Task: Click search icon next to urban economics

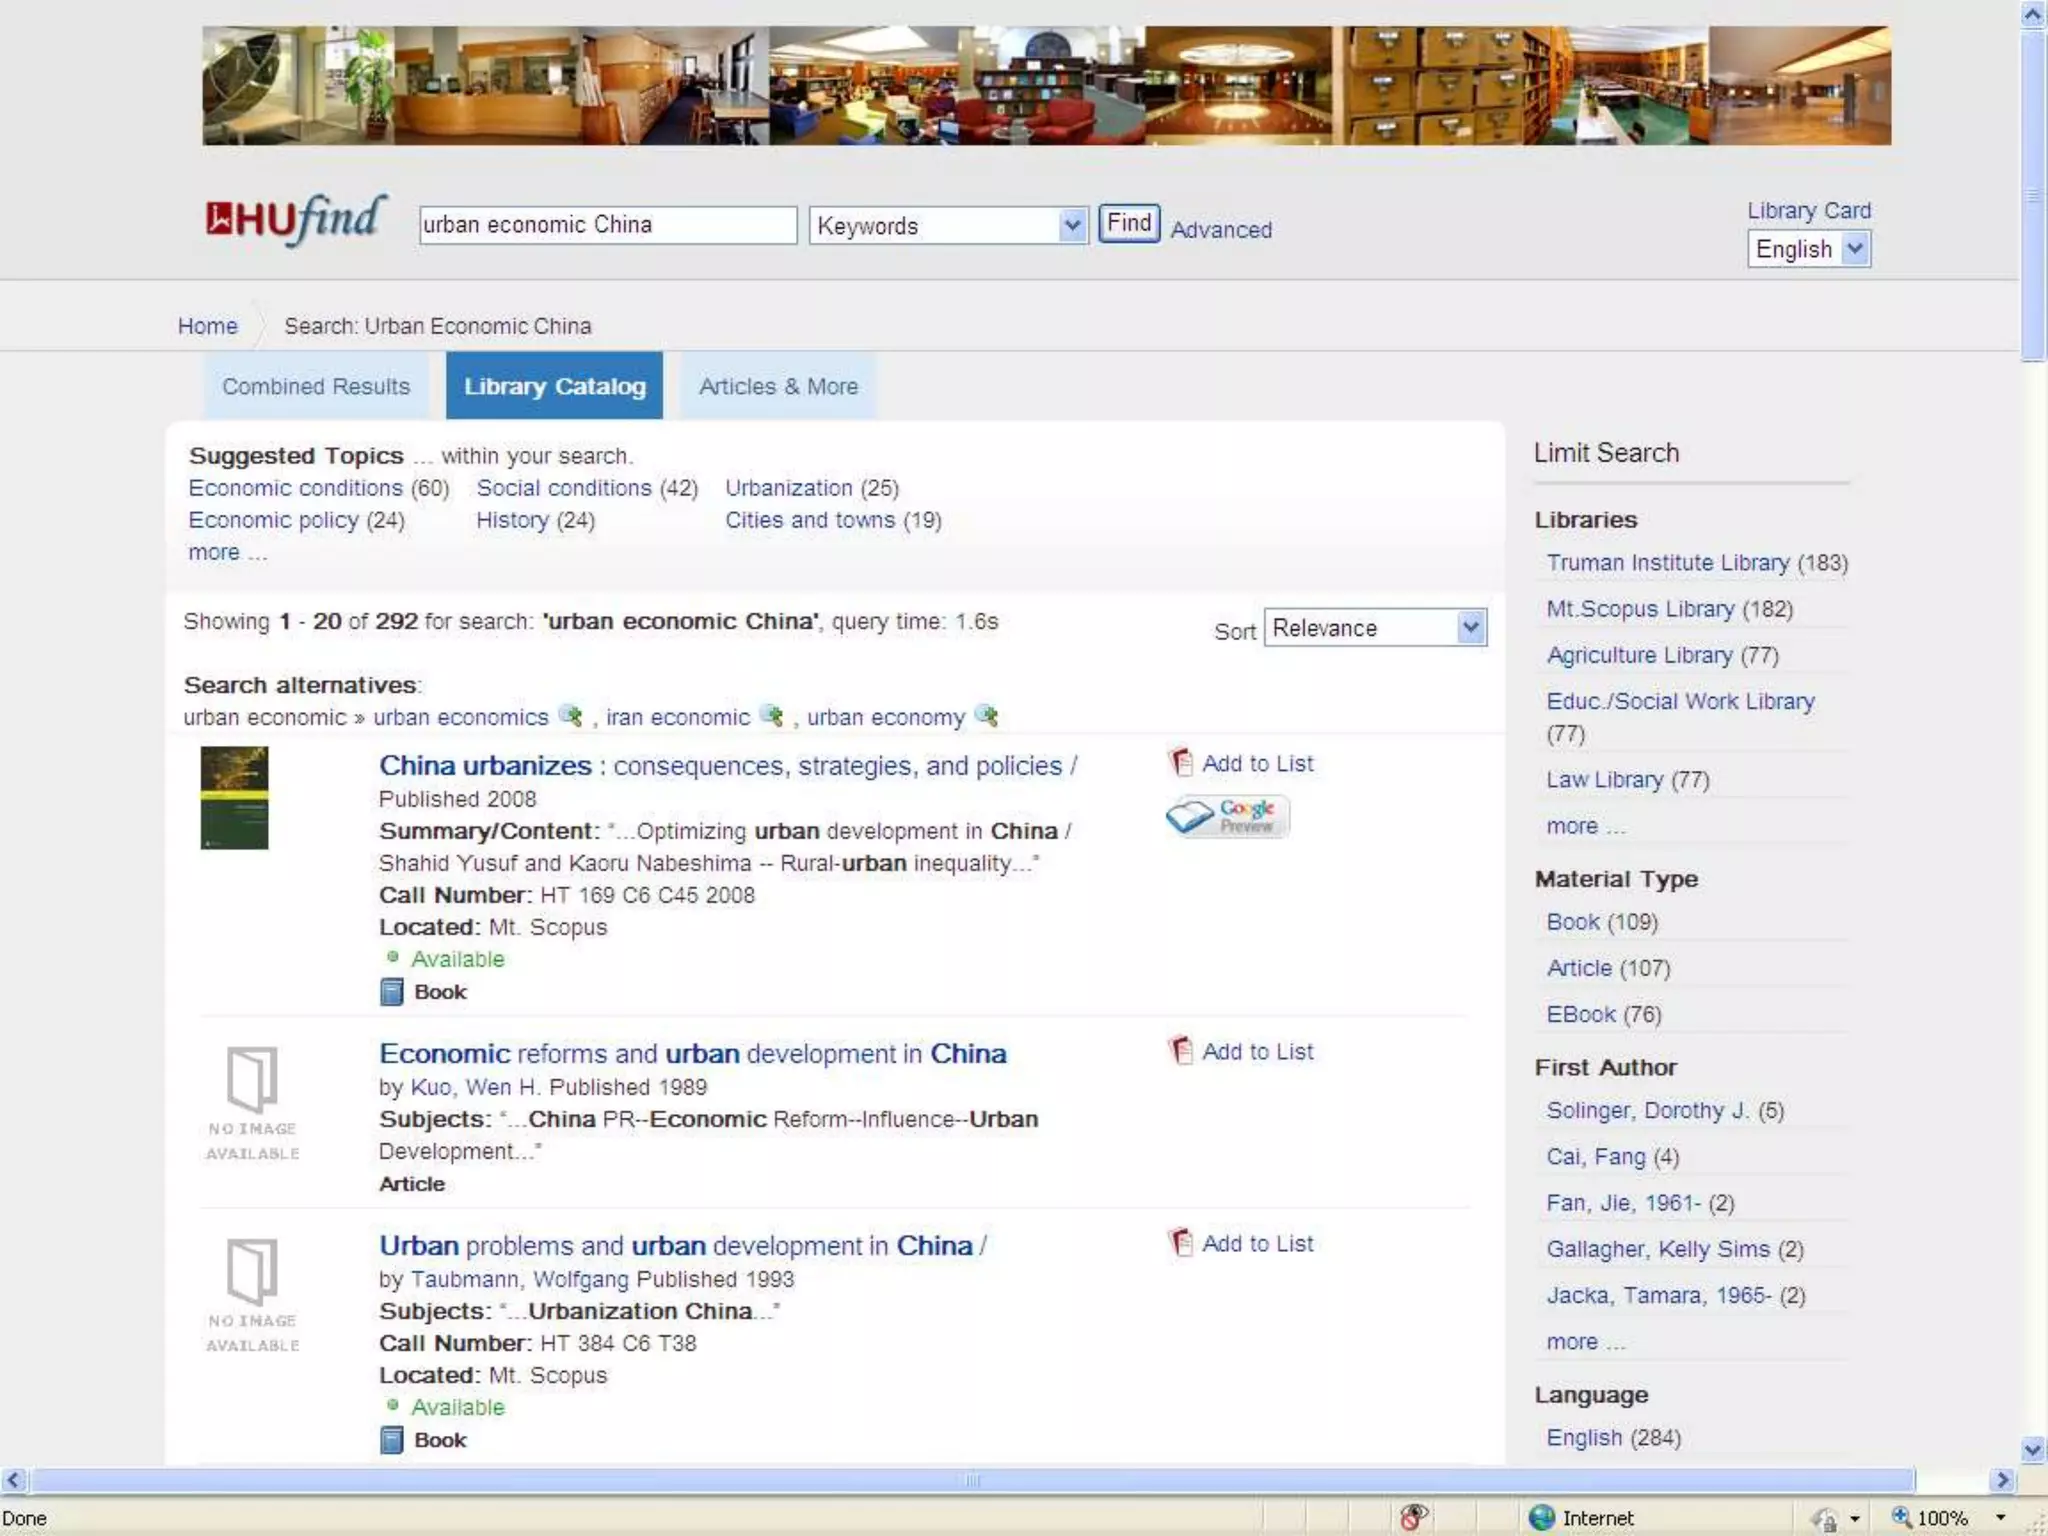Action: pos(570,716)
